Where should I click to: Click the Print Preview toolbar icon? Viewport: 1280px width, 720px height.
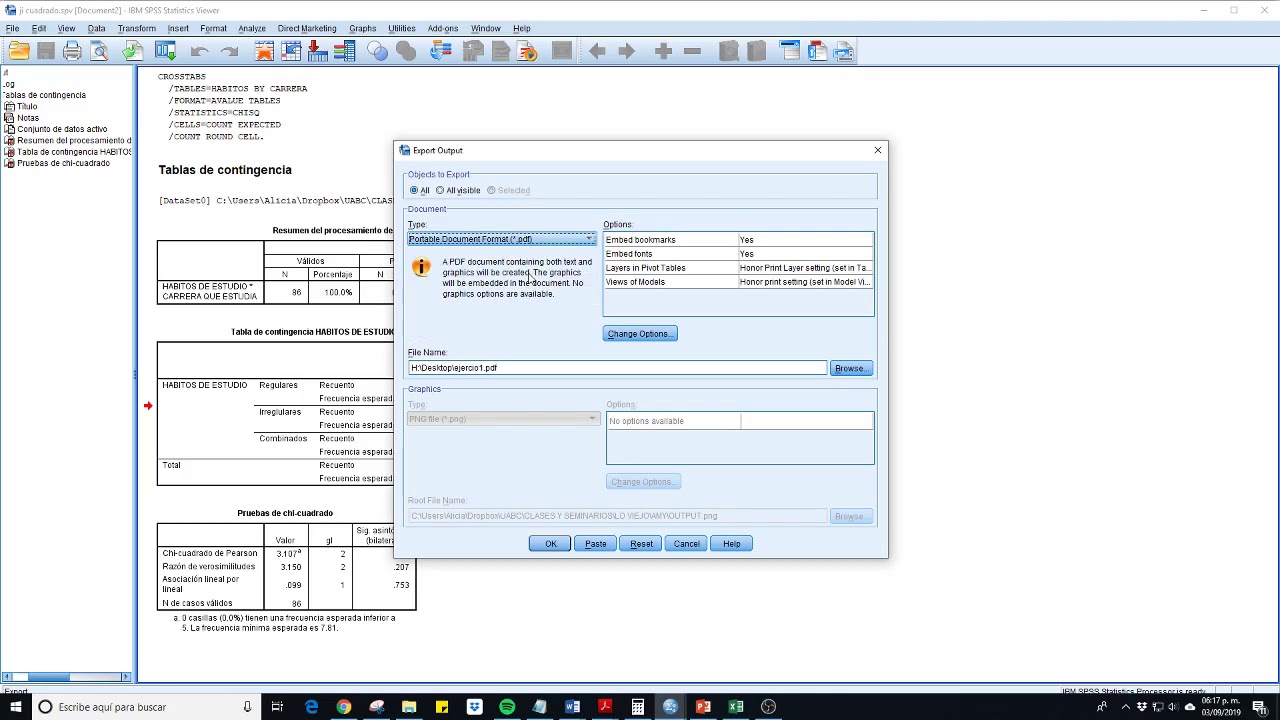pos(99,51)
